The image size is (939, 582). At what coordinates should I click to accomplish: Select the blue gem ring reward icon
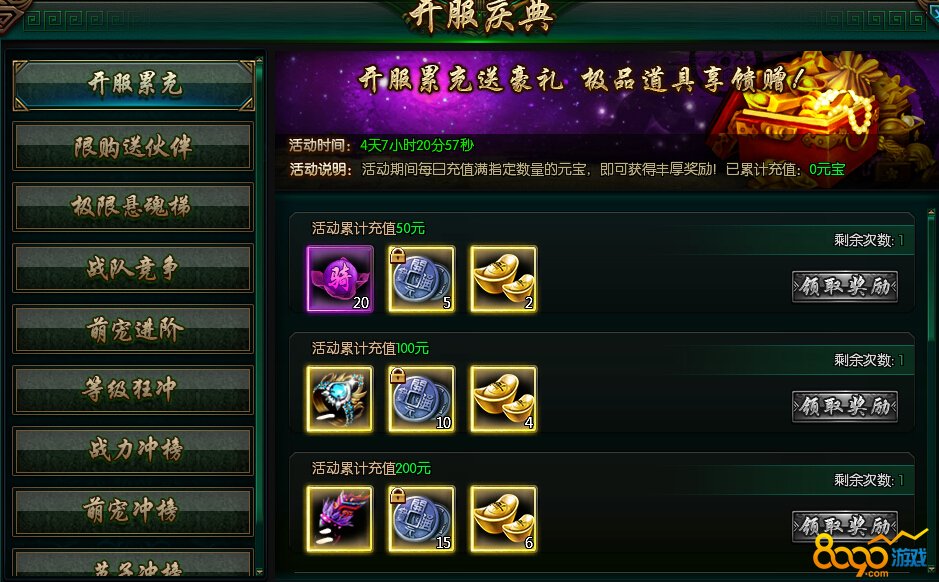click(x=340, y=399)
